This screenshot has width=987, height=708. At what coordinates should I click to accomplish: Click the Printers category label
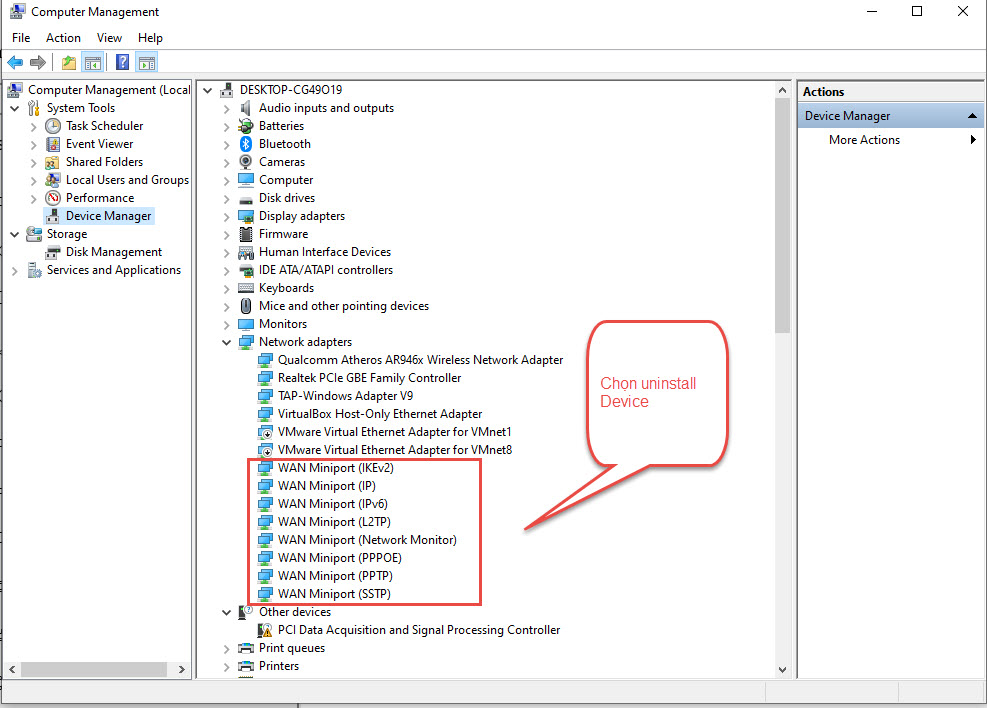click(x=279, y=666)
